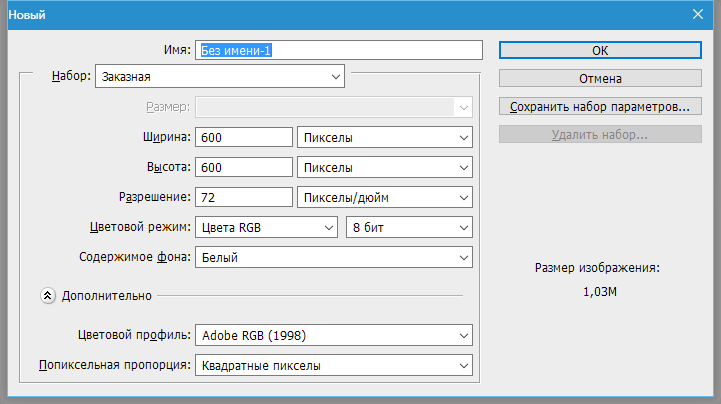
Task: Open the Высота units dropdown
Action: tap(385, 167)
